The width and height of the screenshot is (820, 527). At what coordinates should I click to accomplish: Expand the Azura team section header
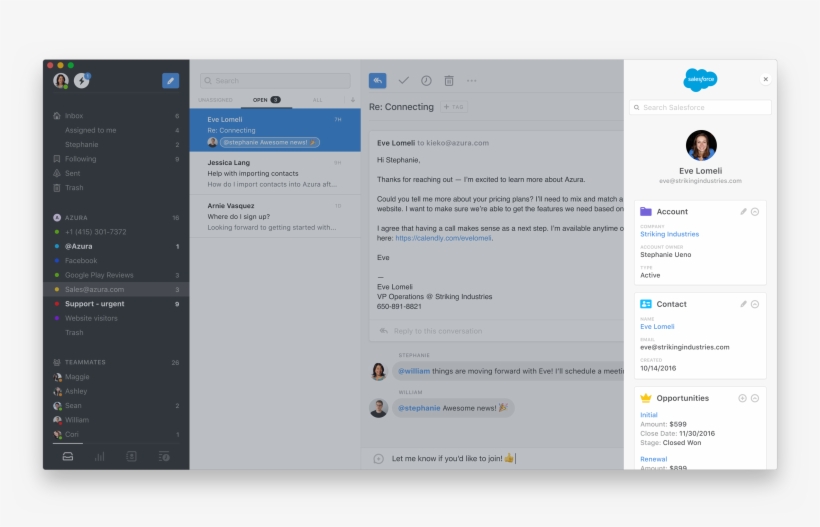[116, 217]
